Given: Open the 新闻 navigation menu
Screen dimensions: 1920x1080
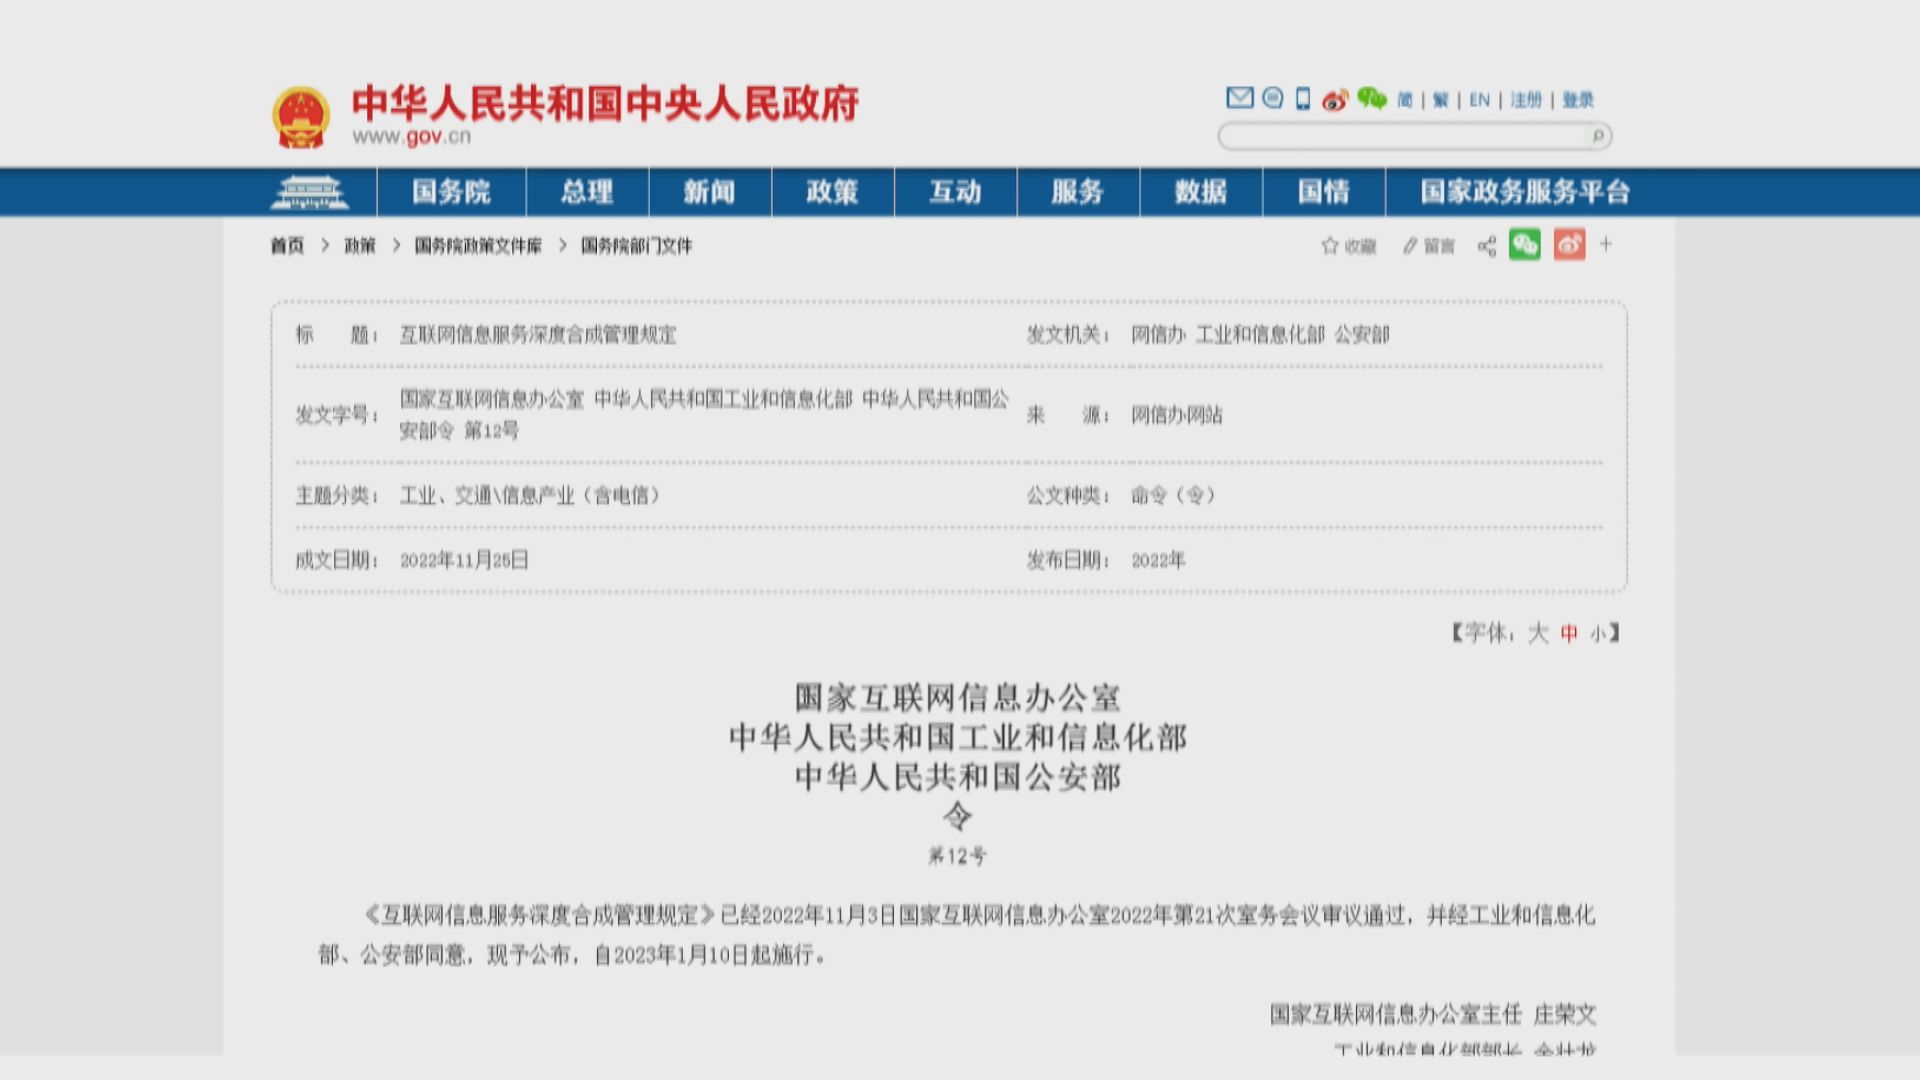Looking at the screenshot, I should click(710, 193).
